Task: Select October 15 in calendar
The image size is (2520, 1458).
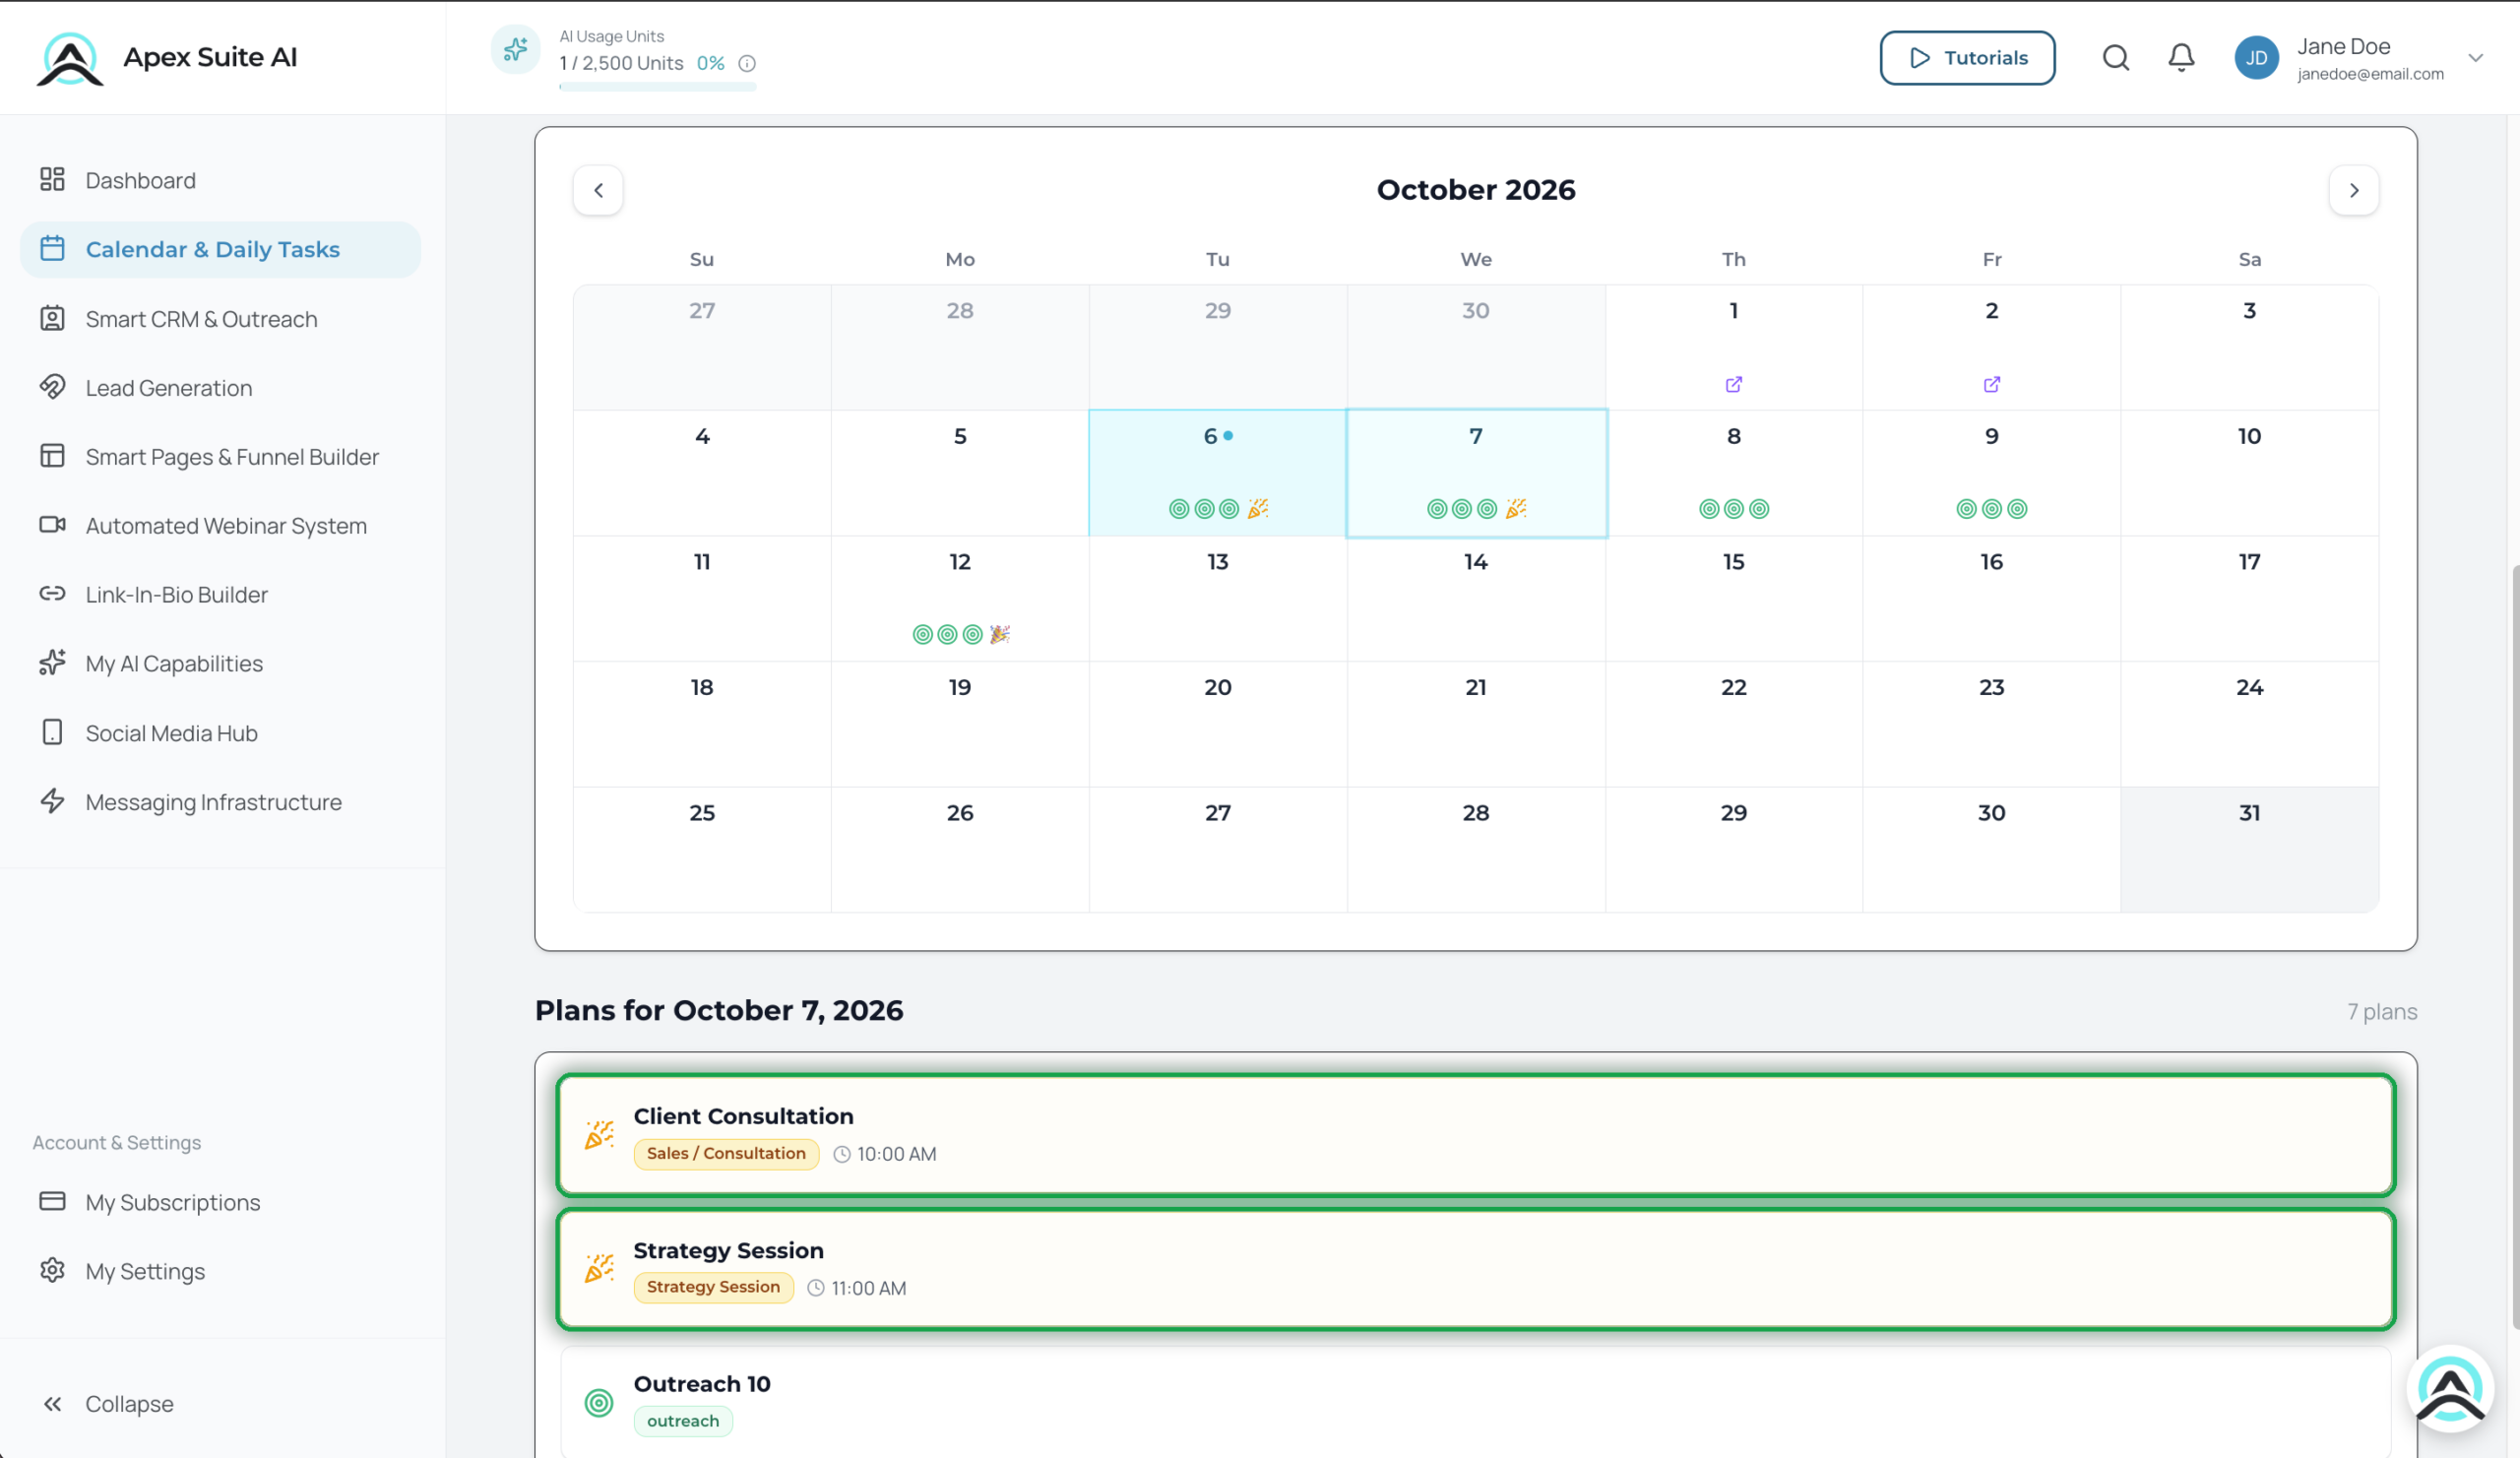Action: (1733, 598)
